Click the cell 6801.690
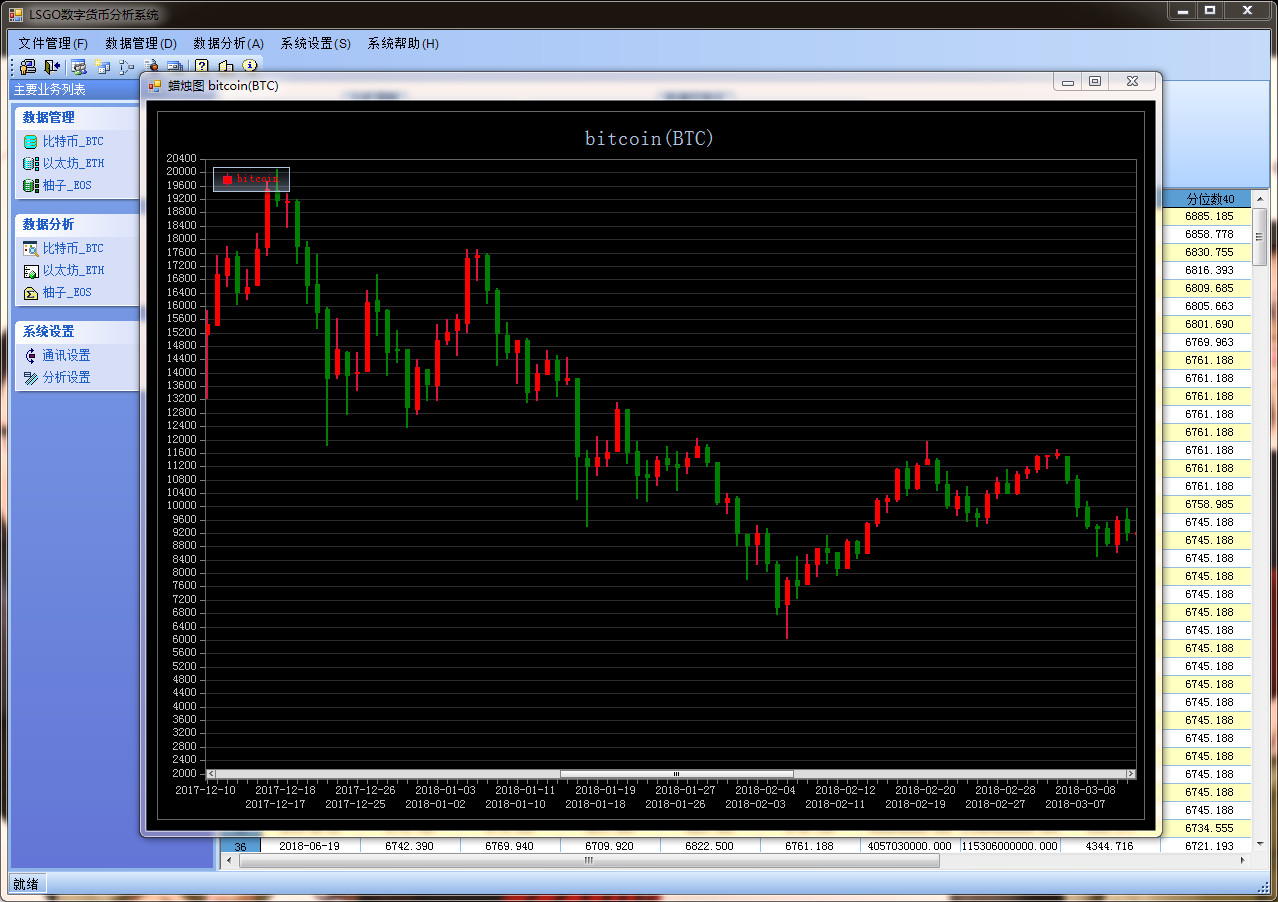This screenshot has width=1278, height=902. (1206, 324)
